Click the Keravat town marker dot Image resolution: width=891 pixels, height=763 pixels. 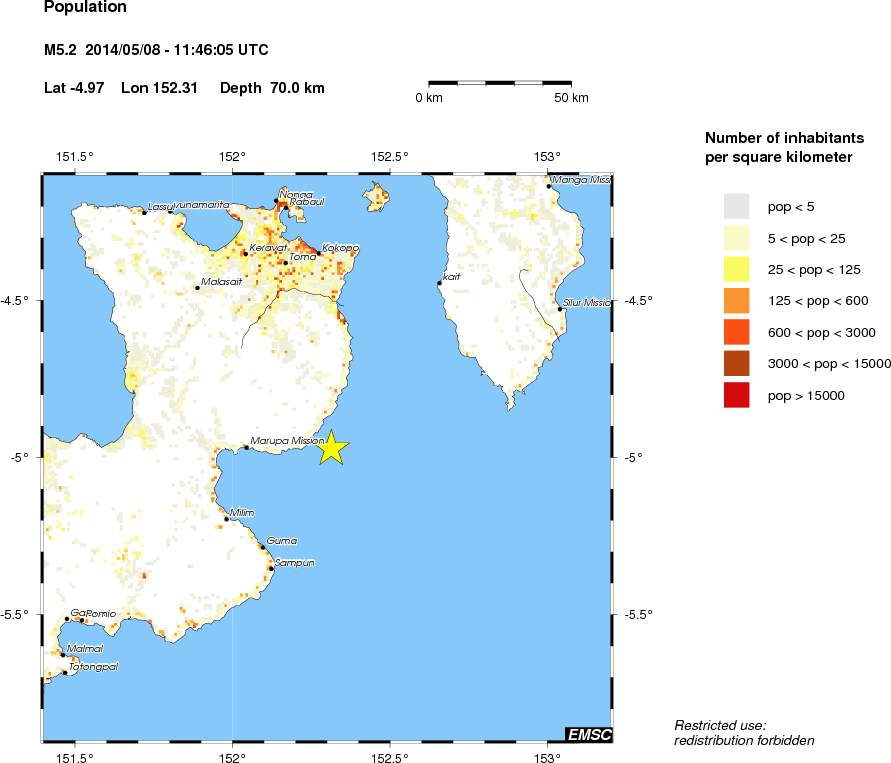coord(245,253)
